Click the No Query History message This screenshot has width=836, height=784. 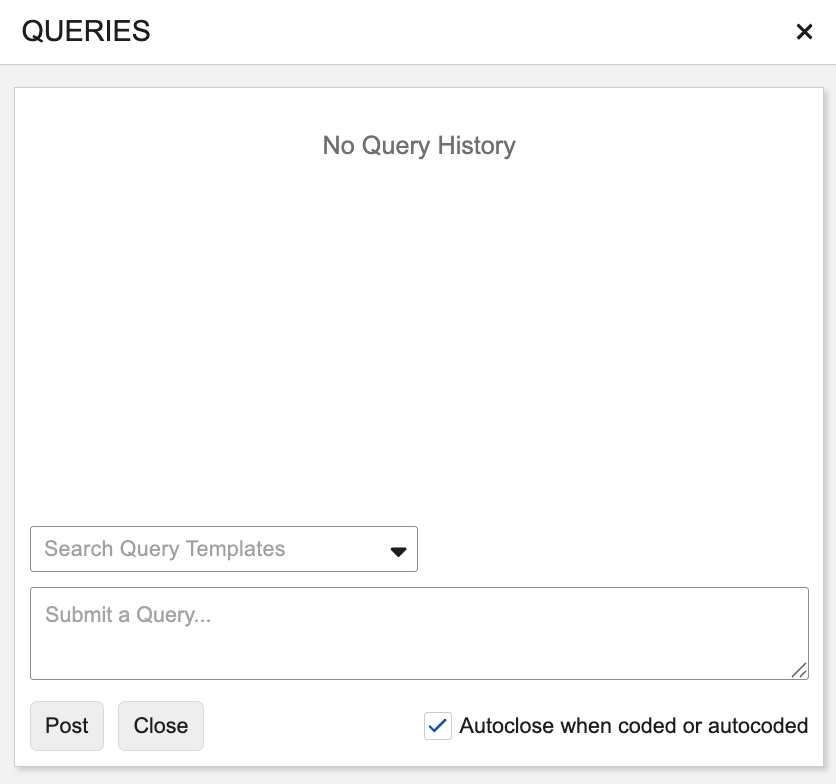pos(418,146)
